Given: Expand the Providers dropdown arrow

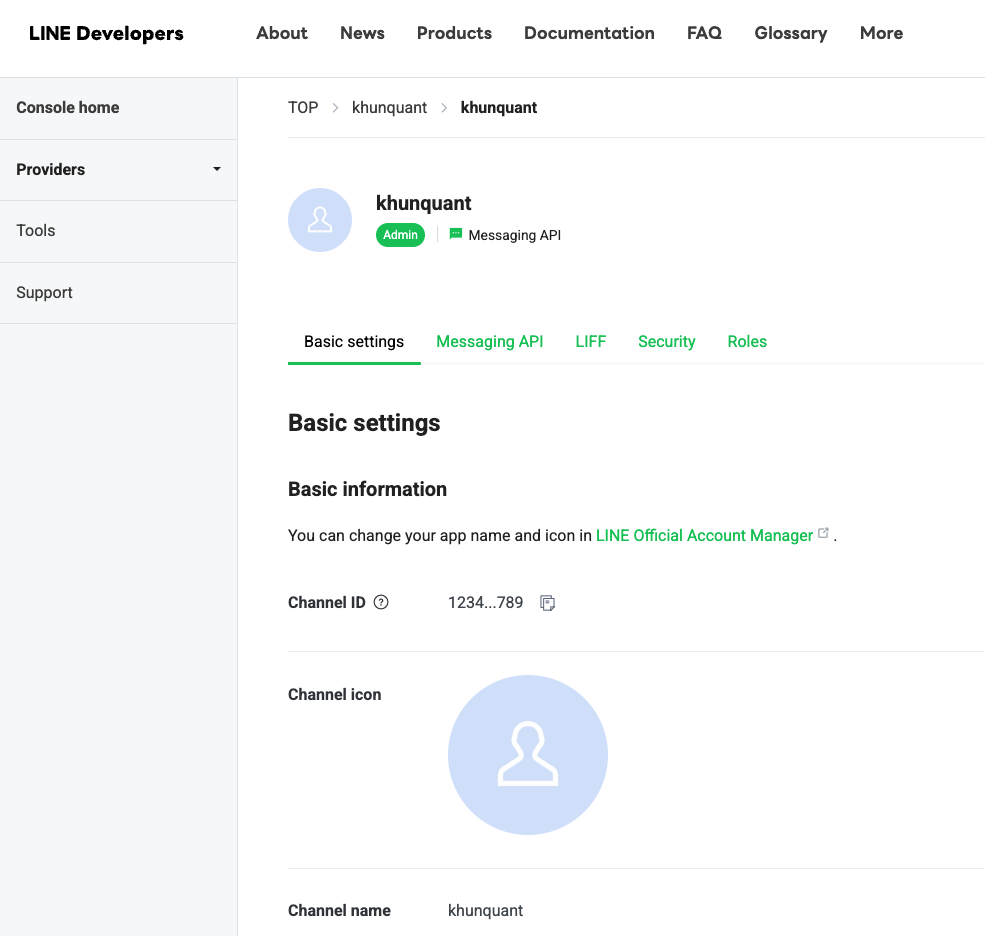Looking at the screenshot, I should click(x=217, y=169).
